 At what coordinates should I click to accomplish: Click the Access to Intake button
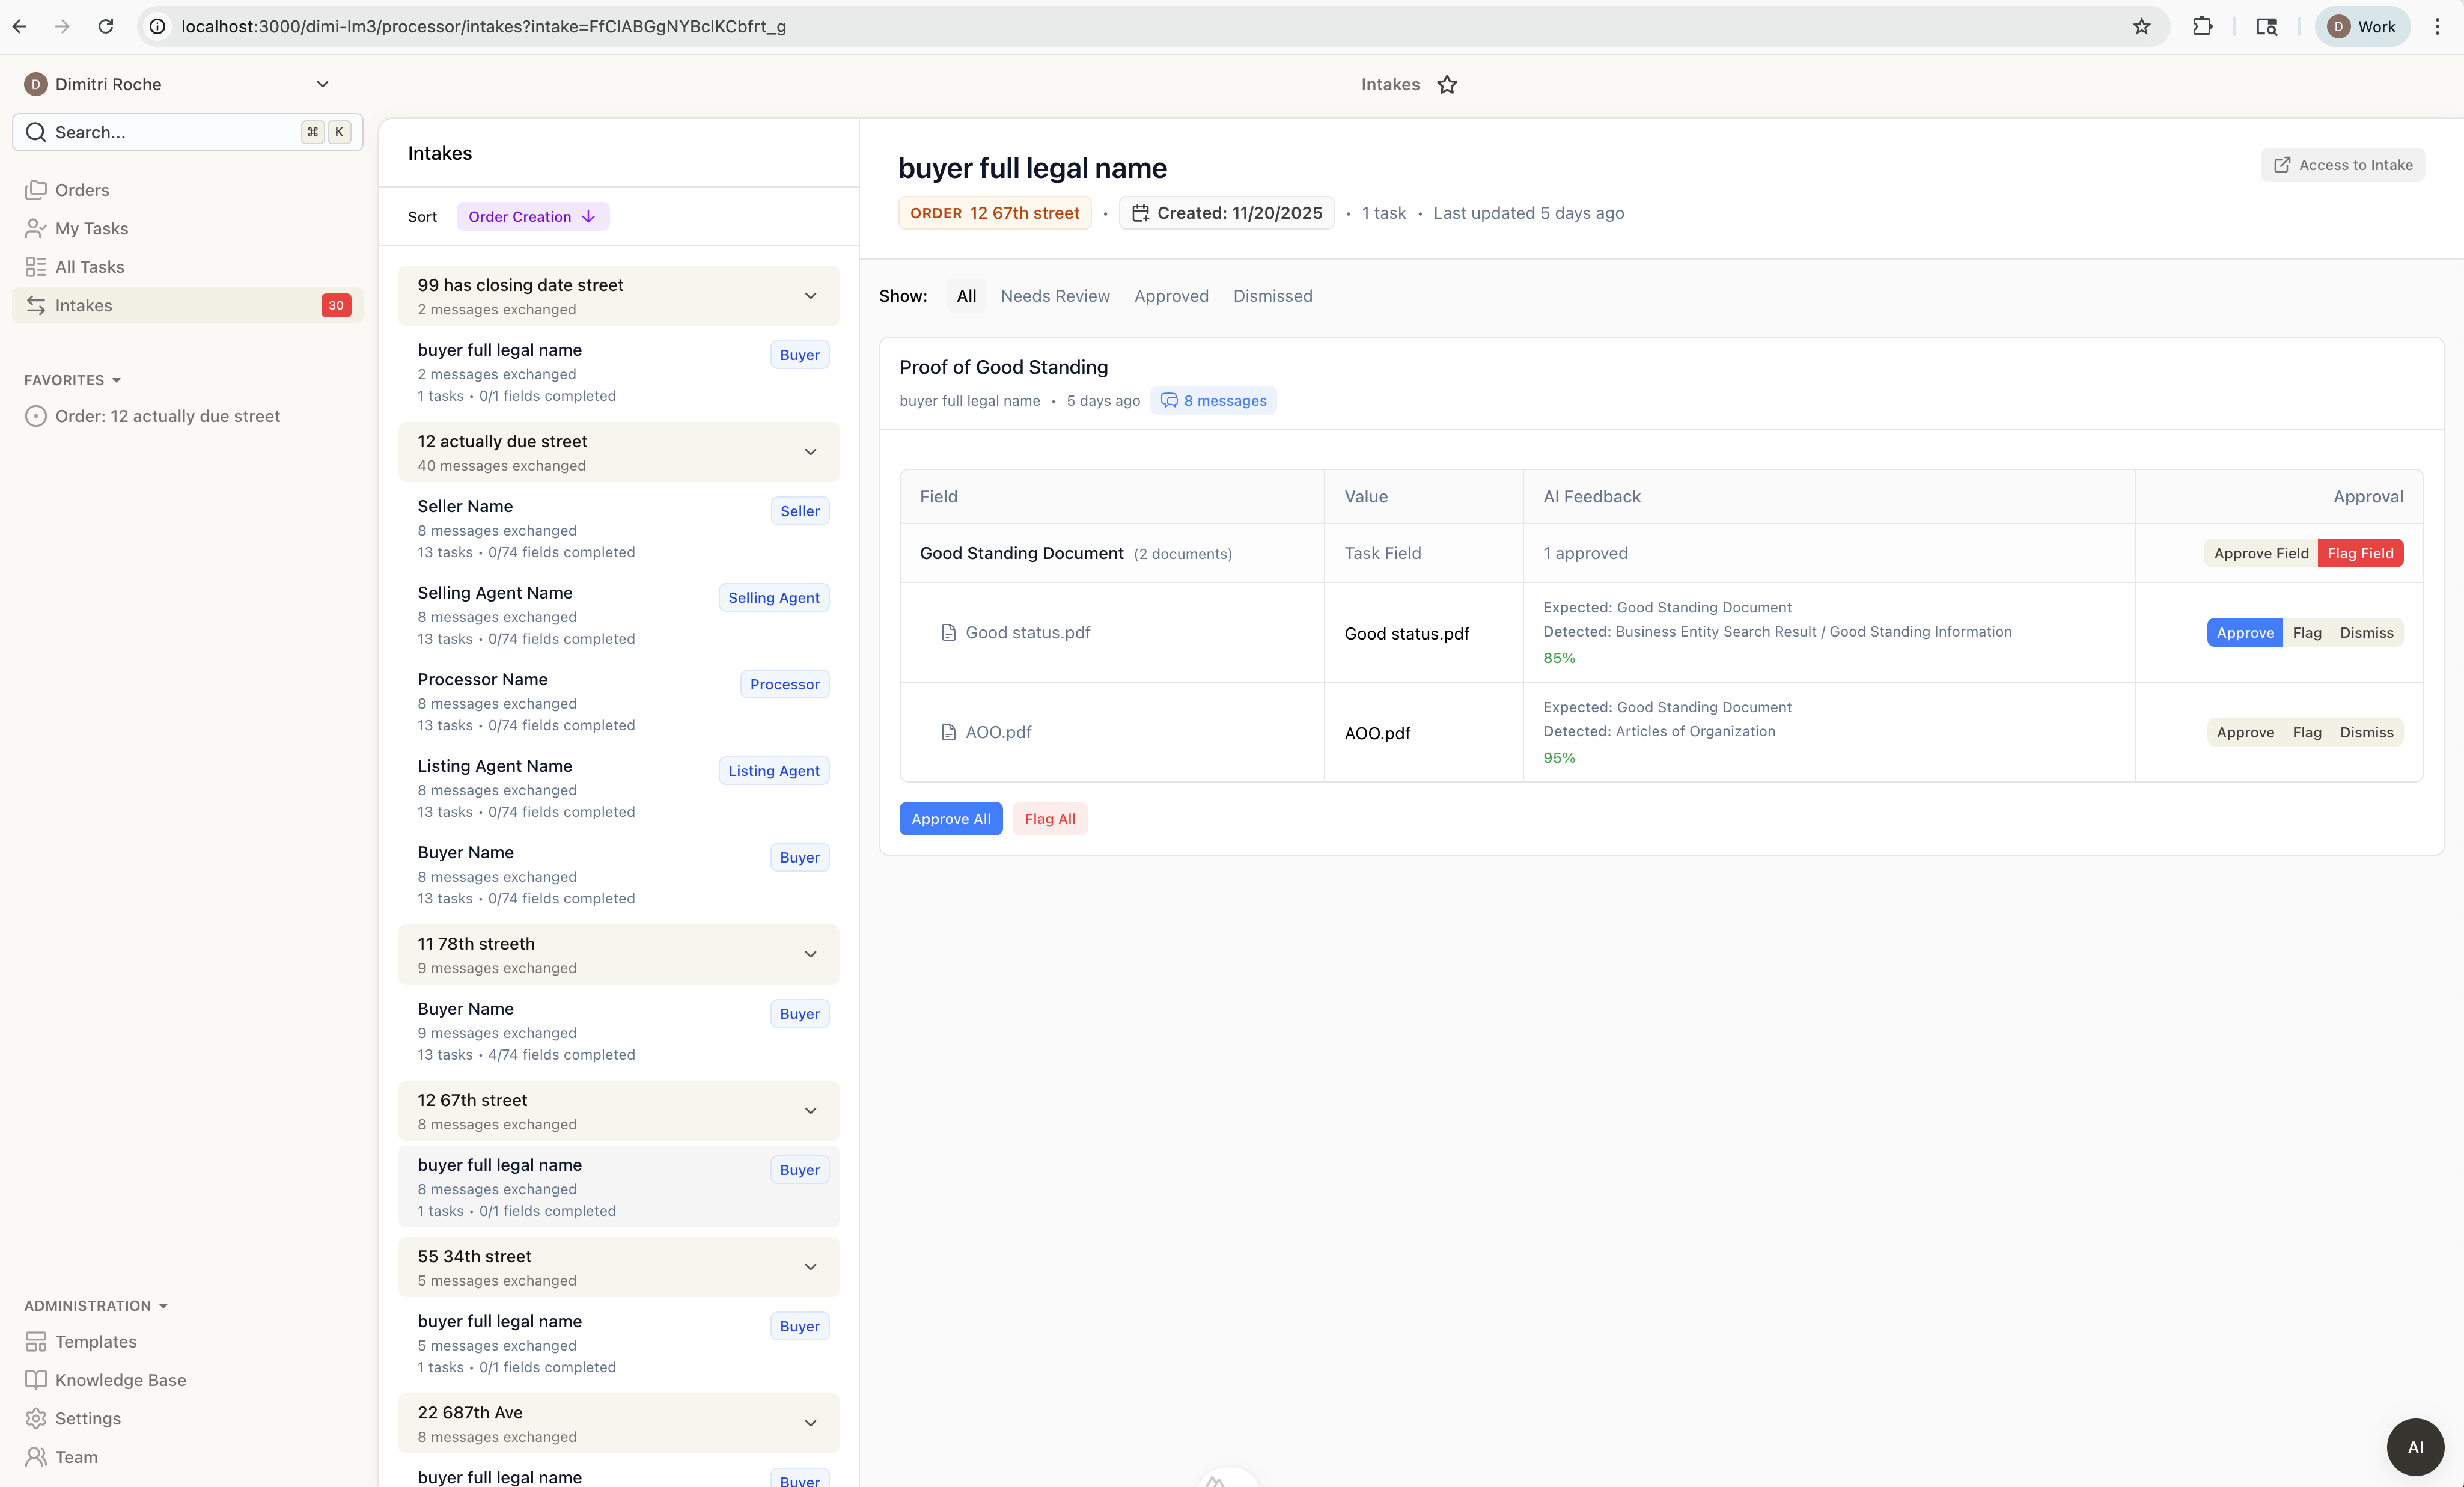point(2342,165)
